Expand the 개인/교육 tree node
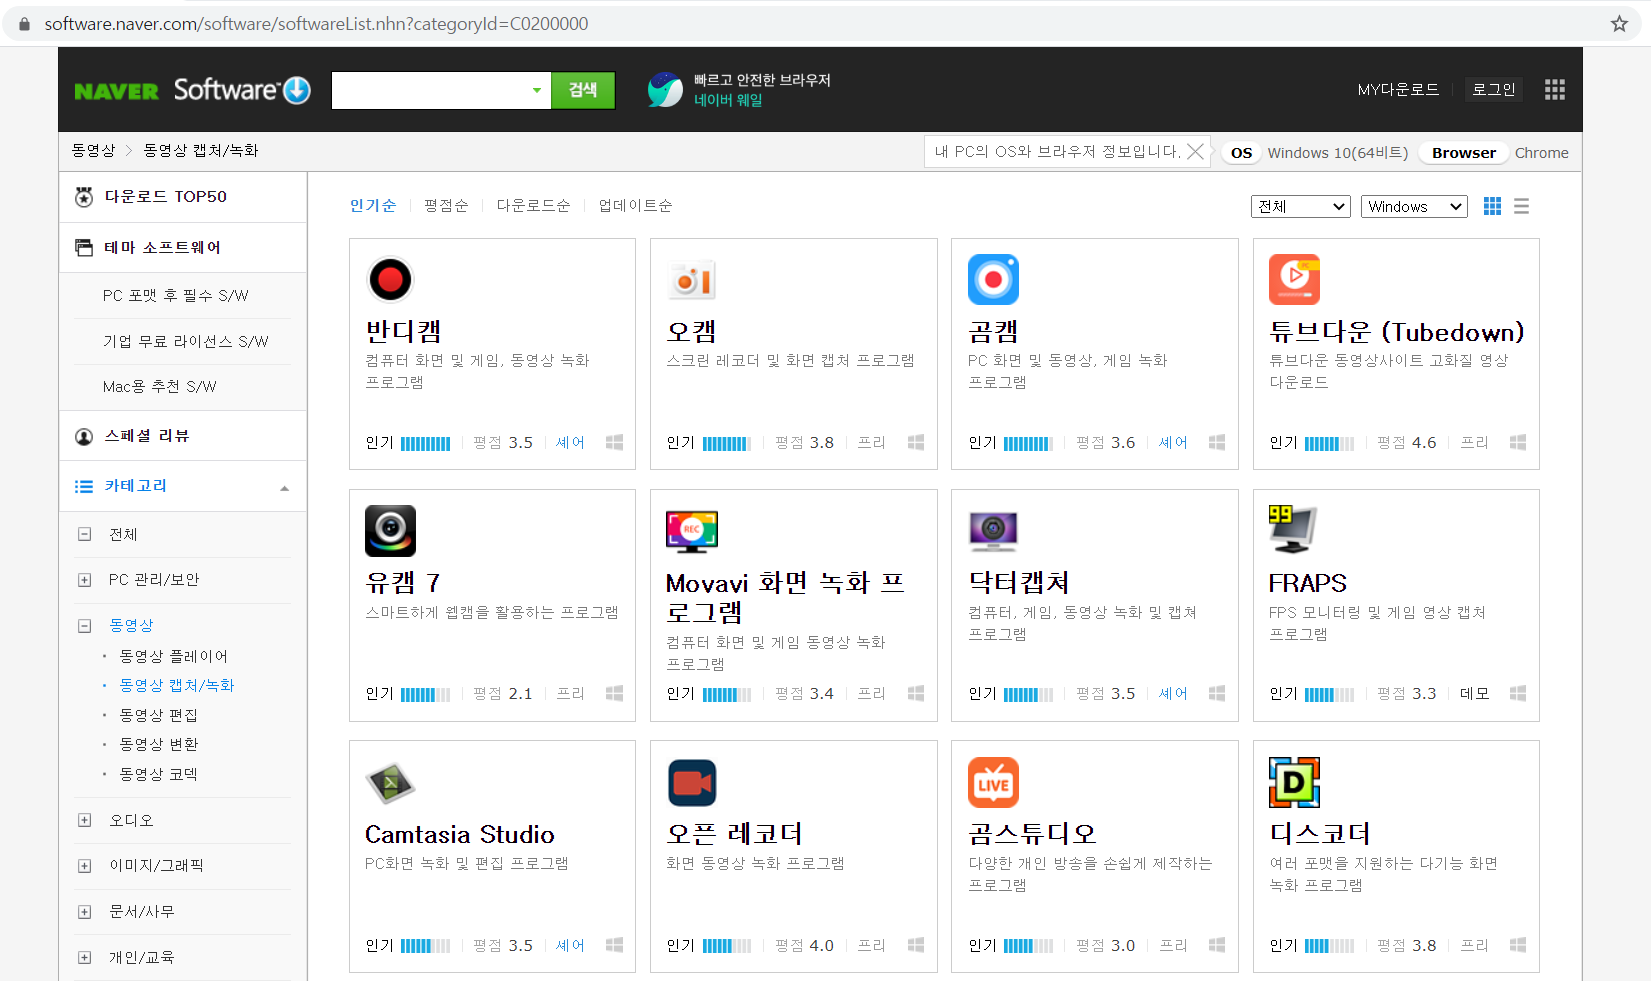The height and width of the screenshot is (981, 1651). click(x=85, y=958)
